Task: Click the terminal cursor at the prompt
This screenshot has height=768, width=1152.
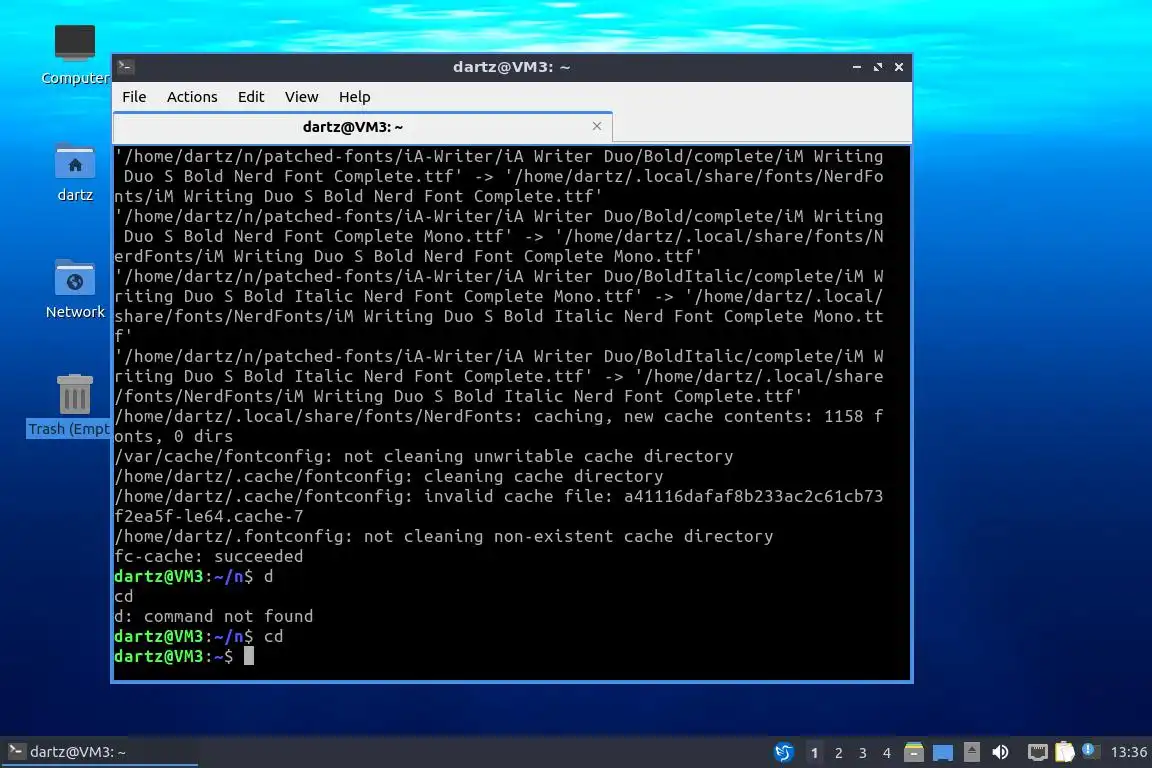Action: coord(249,656)
